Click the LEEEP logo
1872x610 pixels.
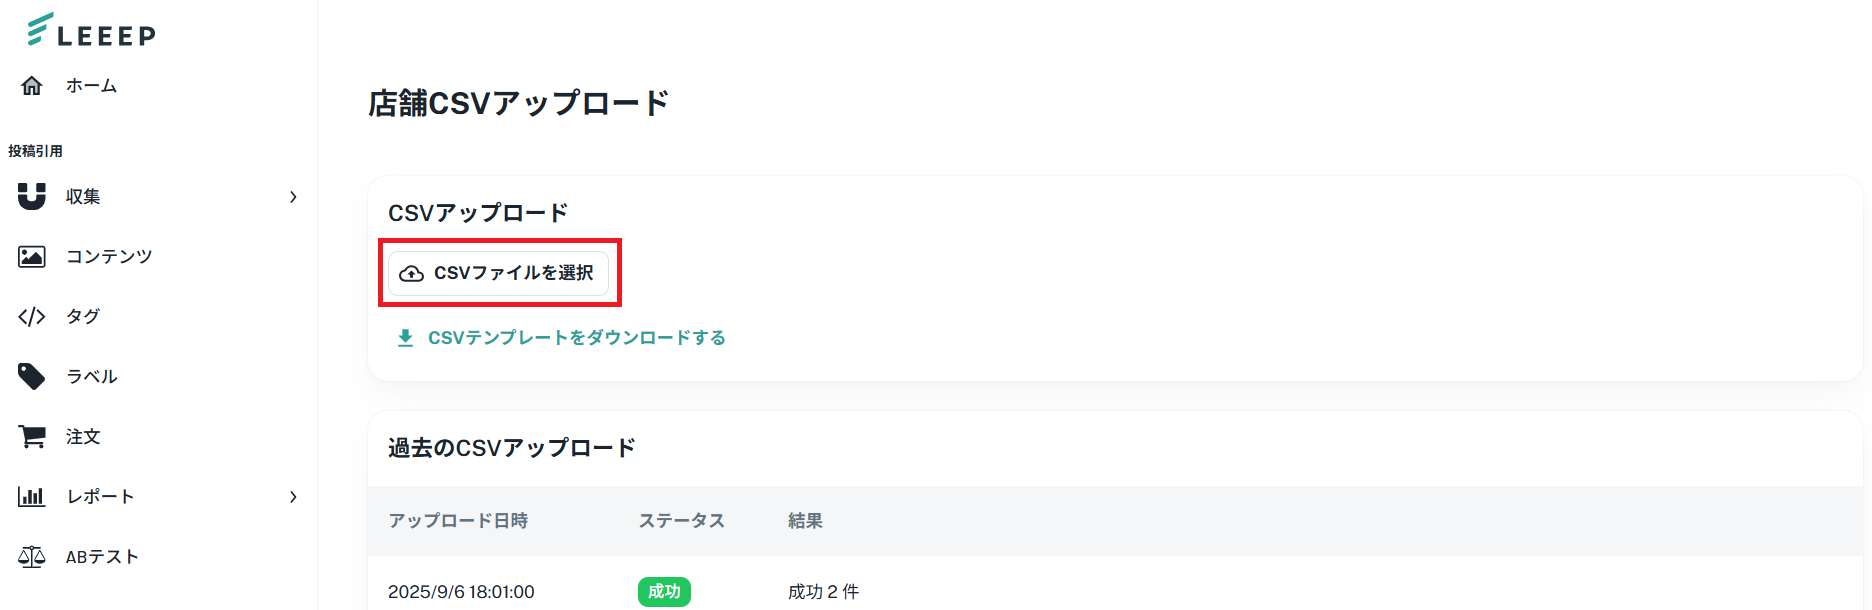pos(91,31)
